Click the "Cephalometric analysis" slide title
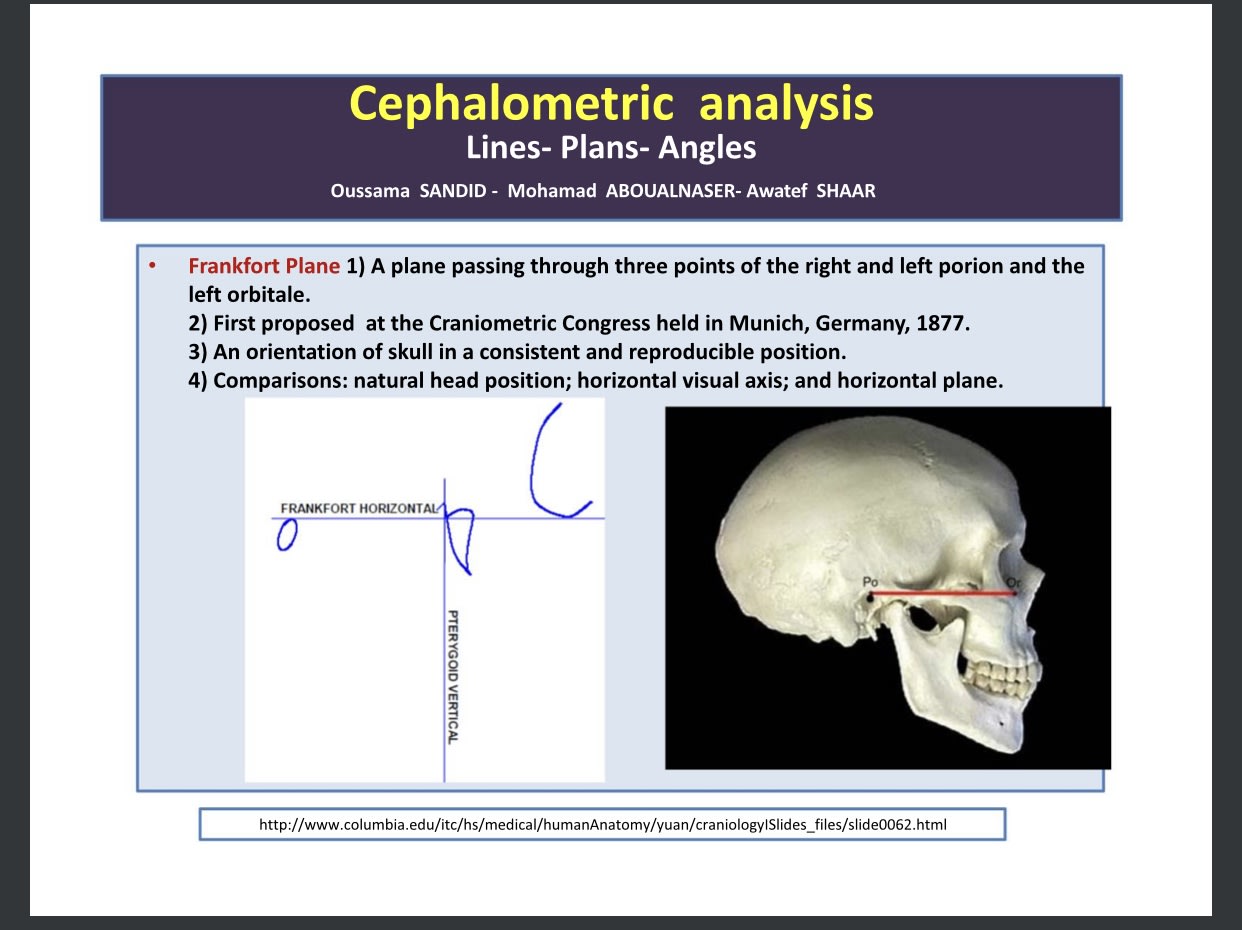 tap(611, 103)
